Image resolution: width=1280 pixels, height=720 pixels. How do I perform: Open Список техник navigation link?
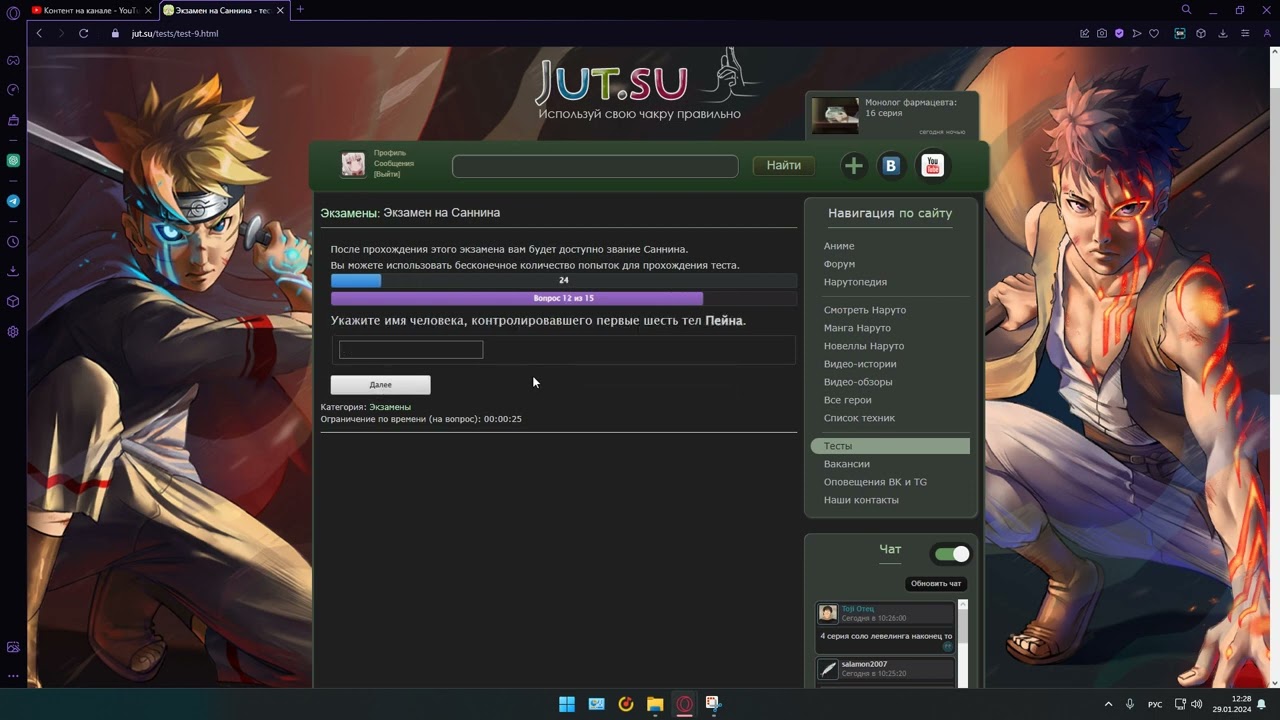pos(859,418)
